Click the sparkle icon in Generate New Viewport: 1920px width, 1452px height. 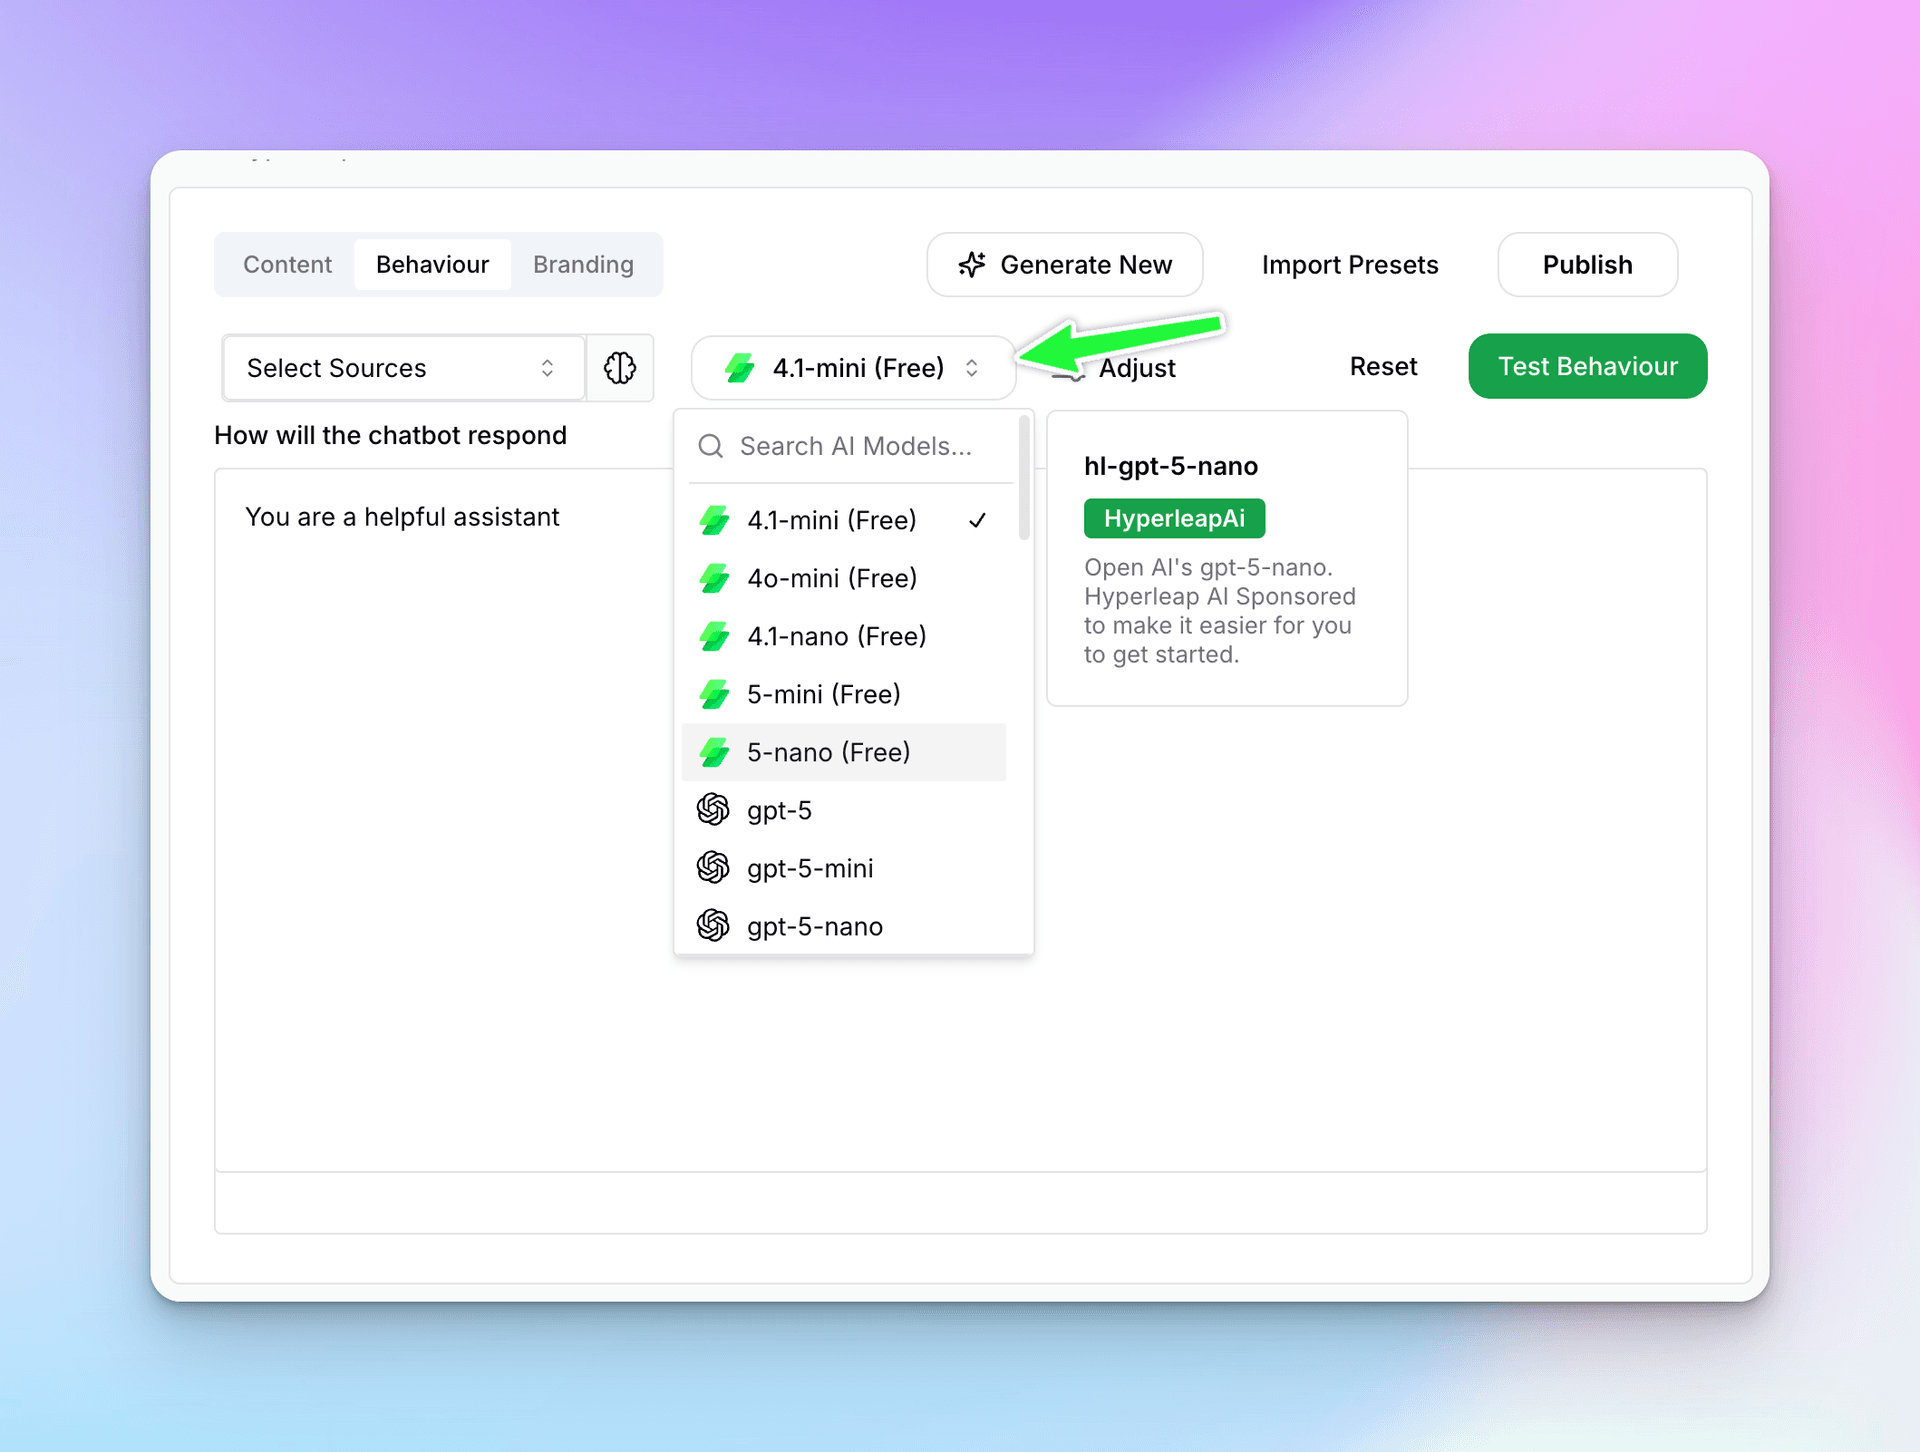[x=971, y=265]
